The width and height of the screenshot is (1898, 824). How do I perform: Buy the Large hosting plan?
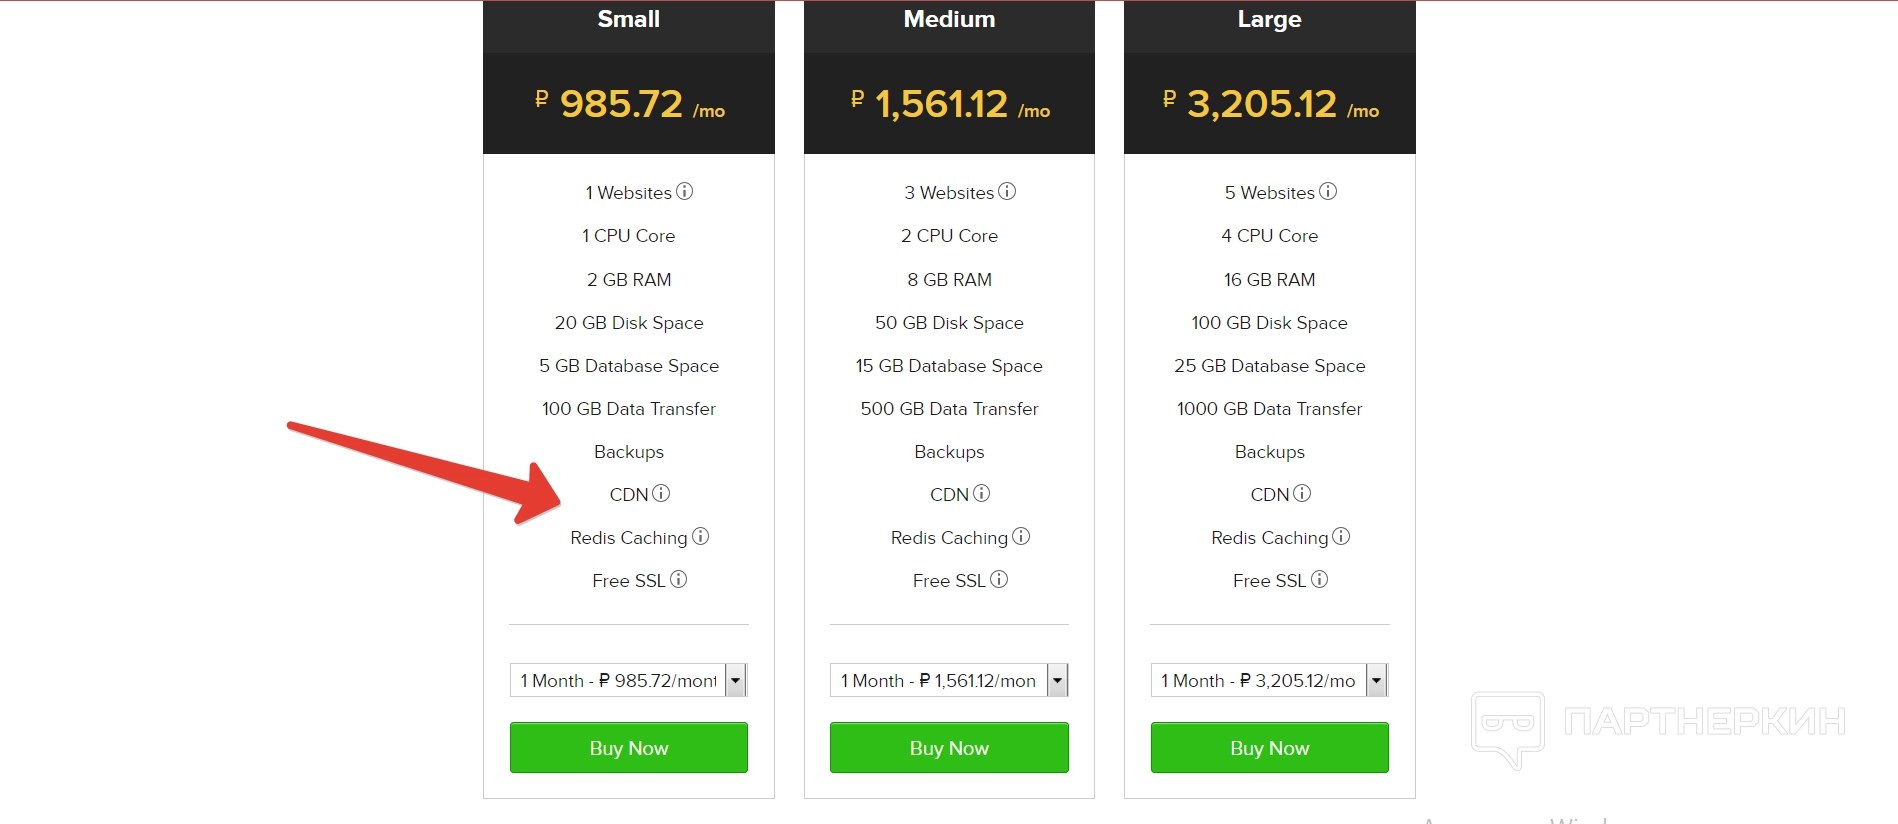(1270, 748)
